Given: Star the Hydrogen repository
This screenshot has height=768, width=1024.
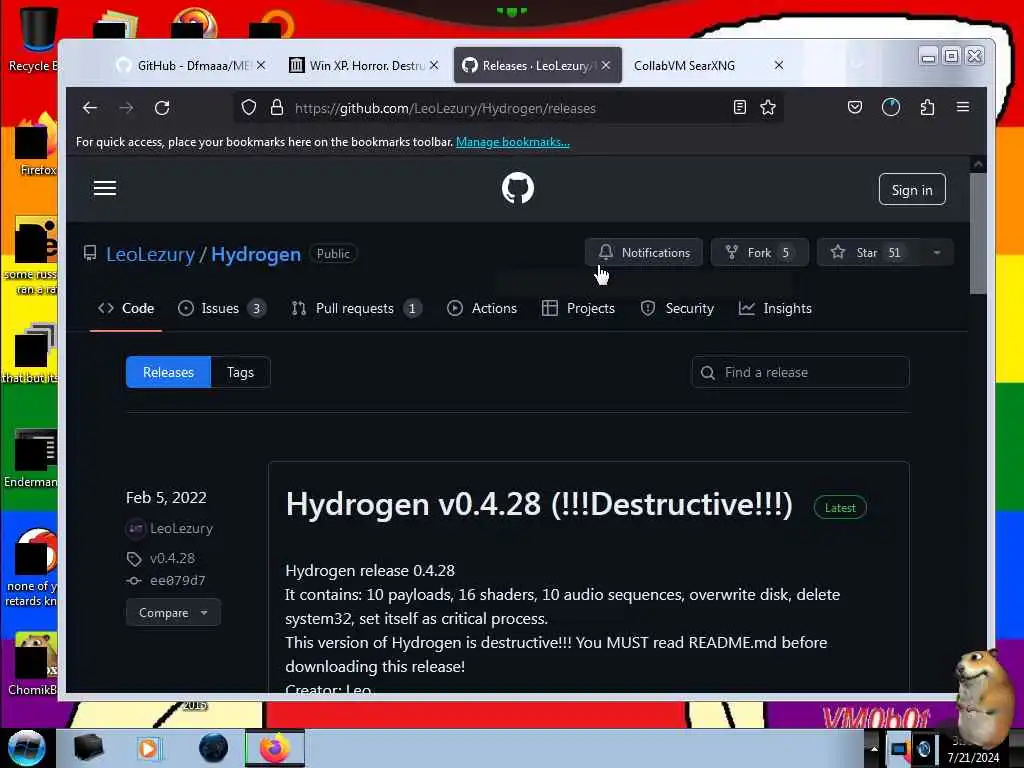Looking at the screenshot, I should [870, 253].
